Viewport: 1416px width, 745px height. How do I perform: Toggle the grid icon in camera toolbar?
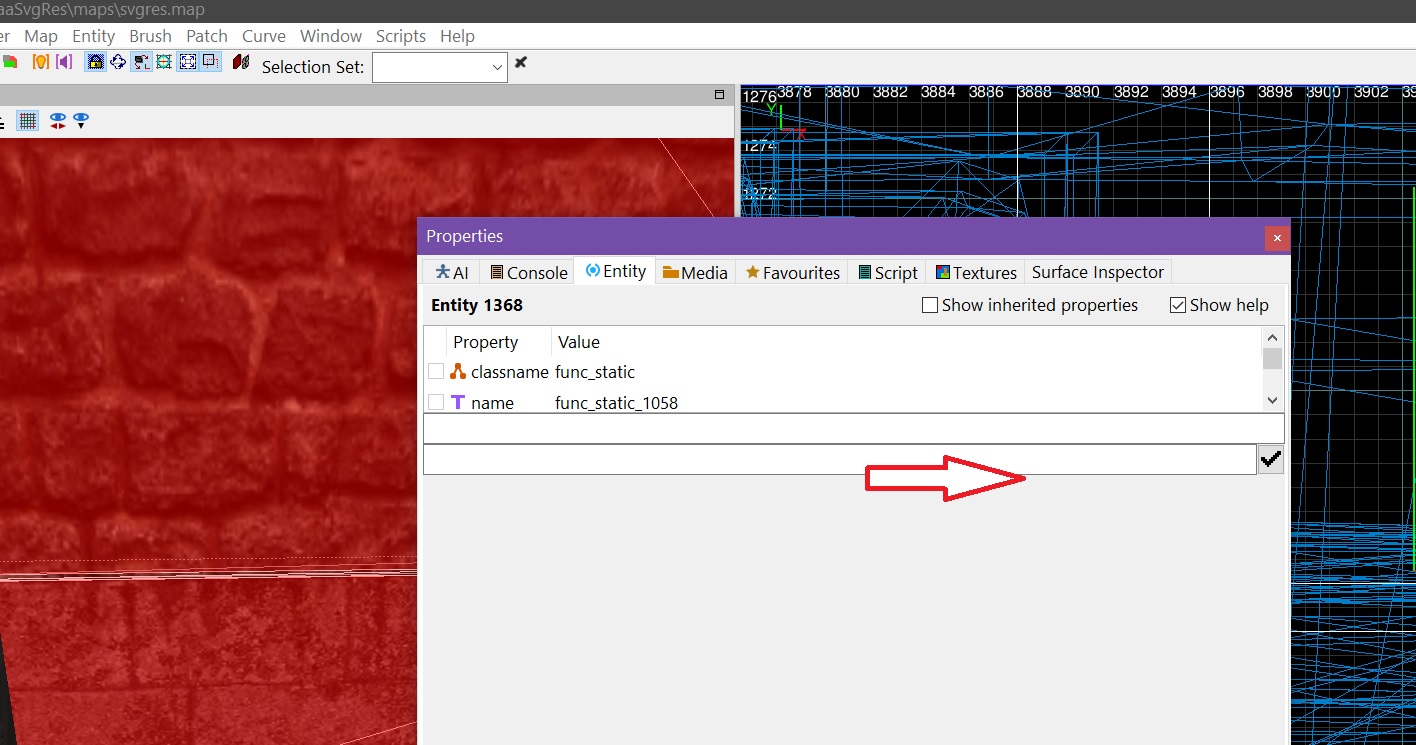click(28, 121)
